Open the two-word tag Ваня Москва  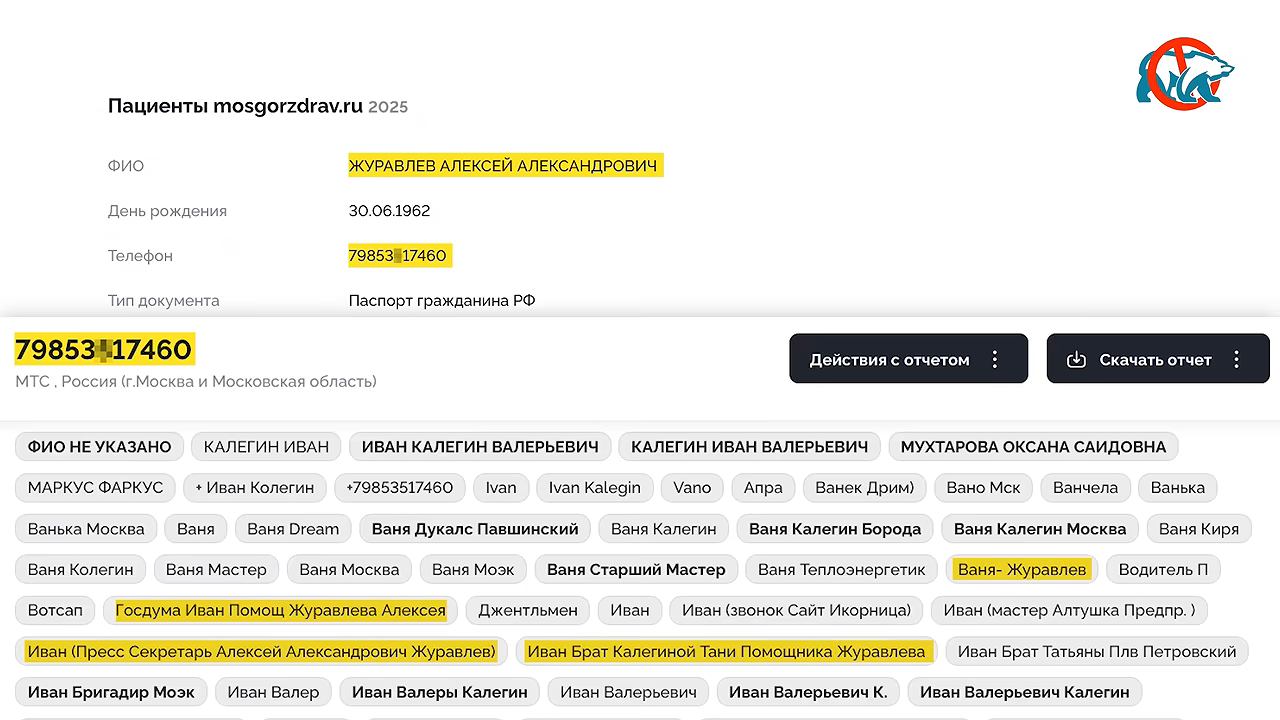point(349,570)
